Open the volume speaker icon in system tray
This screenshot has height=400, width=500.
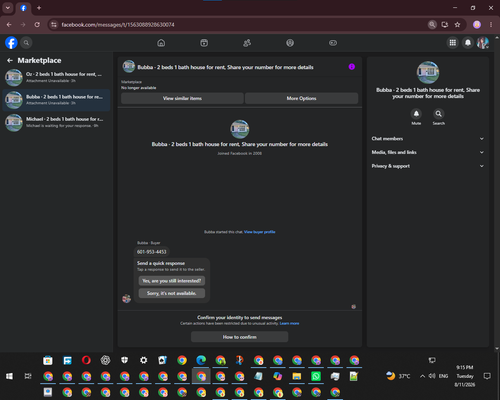[x=432, y=376]
